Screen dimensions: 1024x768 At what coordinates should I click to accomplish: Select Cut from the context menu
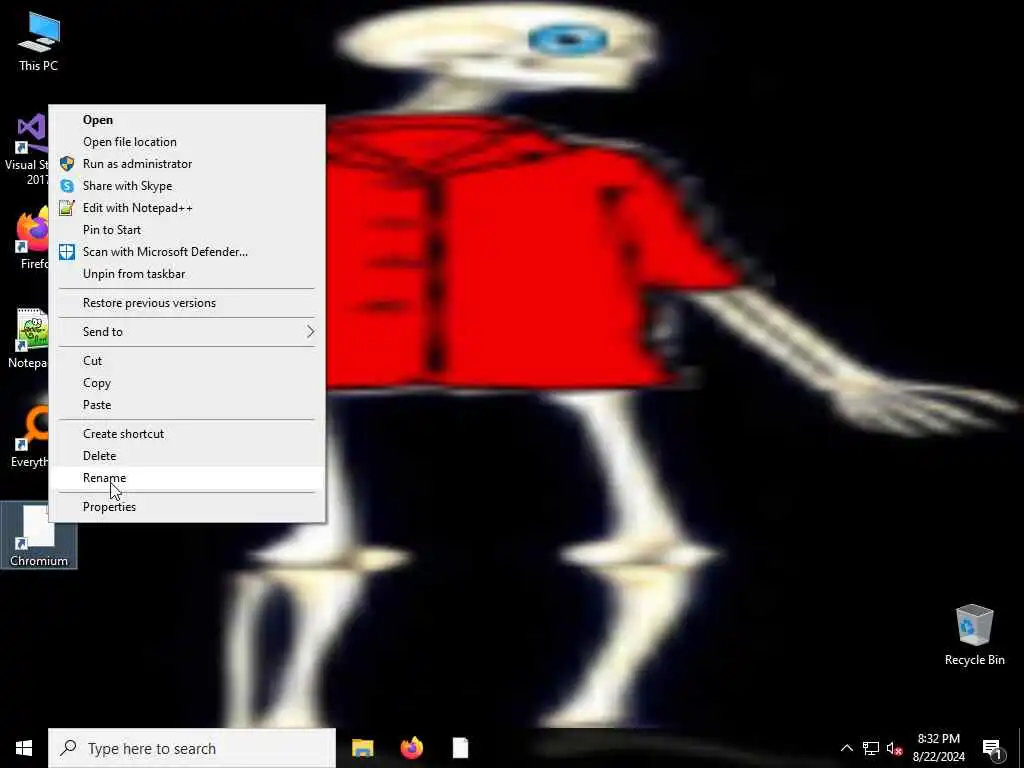tap(187, 360)
